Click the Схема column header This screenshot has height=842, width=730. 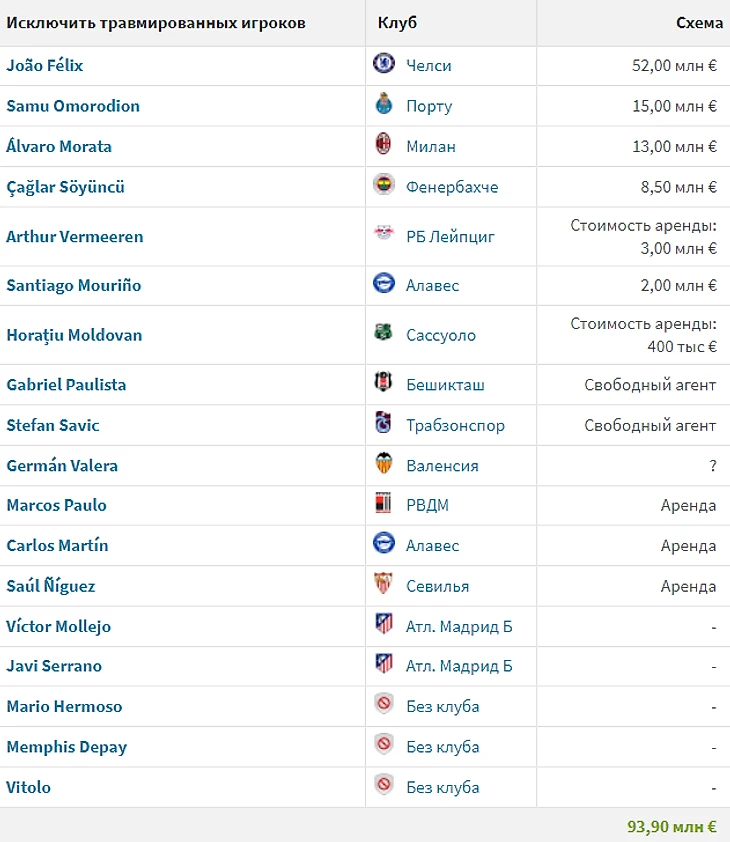(x=699, y=23)
